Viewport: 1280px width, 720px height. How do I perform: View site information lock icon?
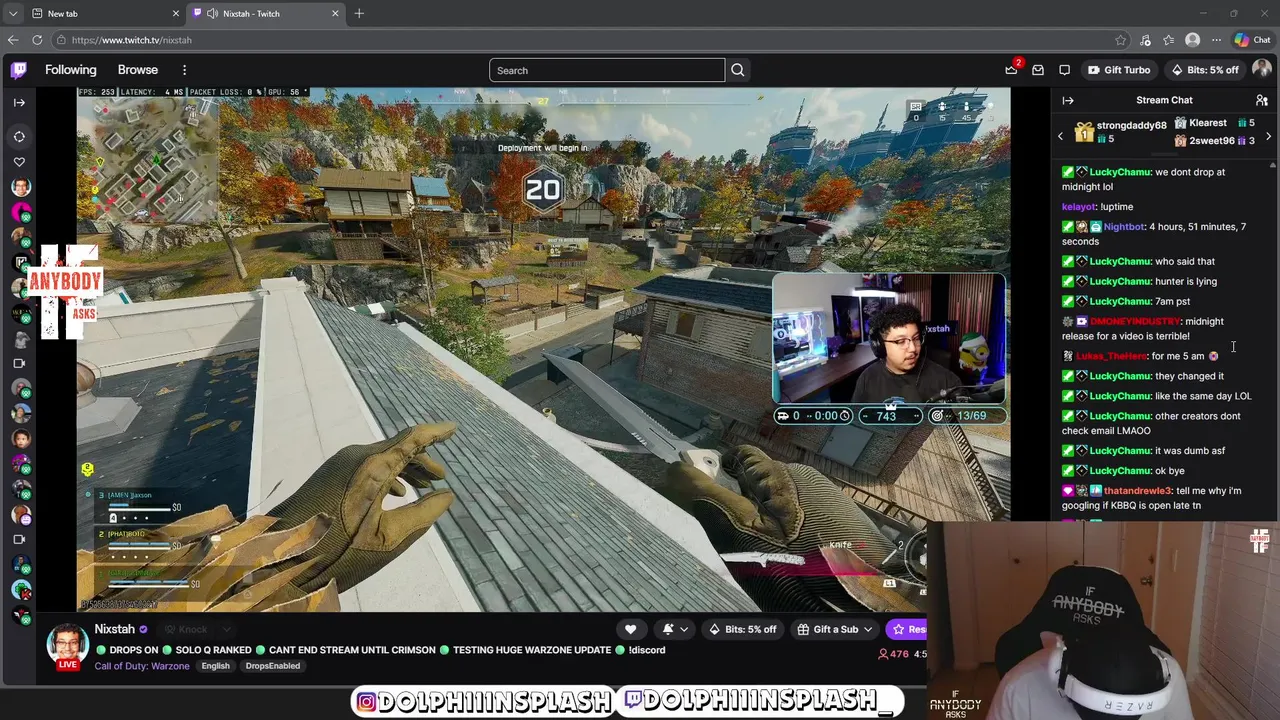point(62,40)
